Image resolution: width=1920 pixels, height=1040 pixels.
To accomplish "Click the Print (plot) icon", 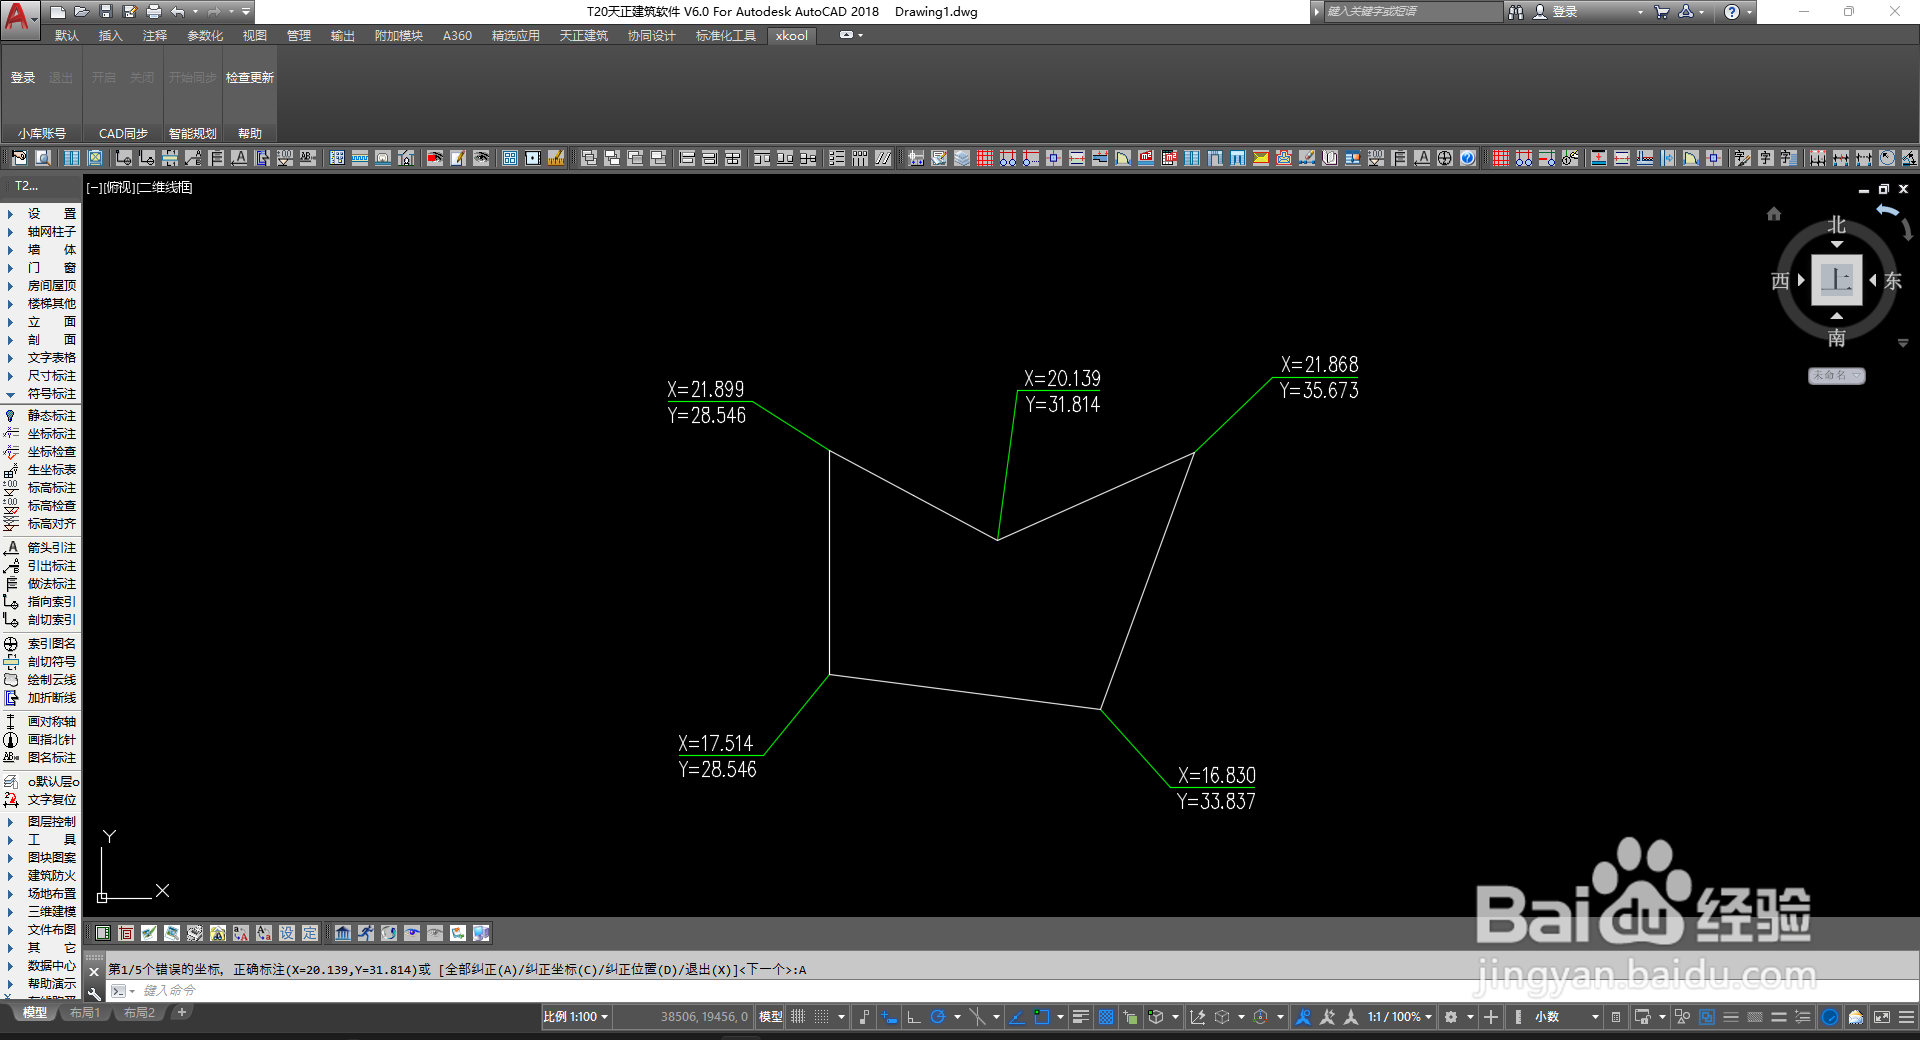I will tap(154, 12).
